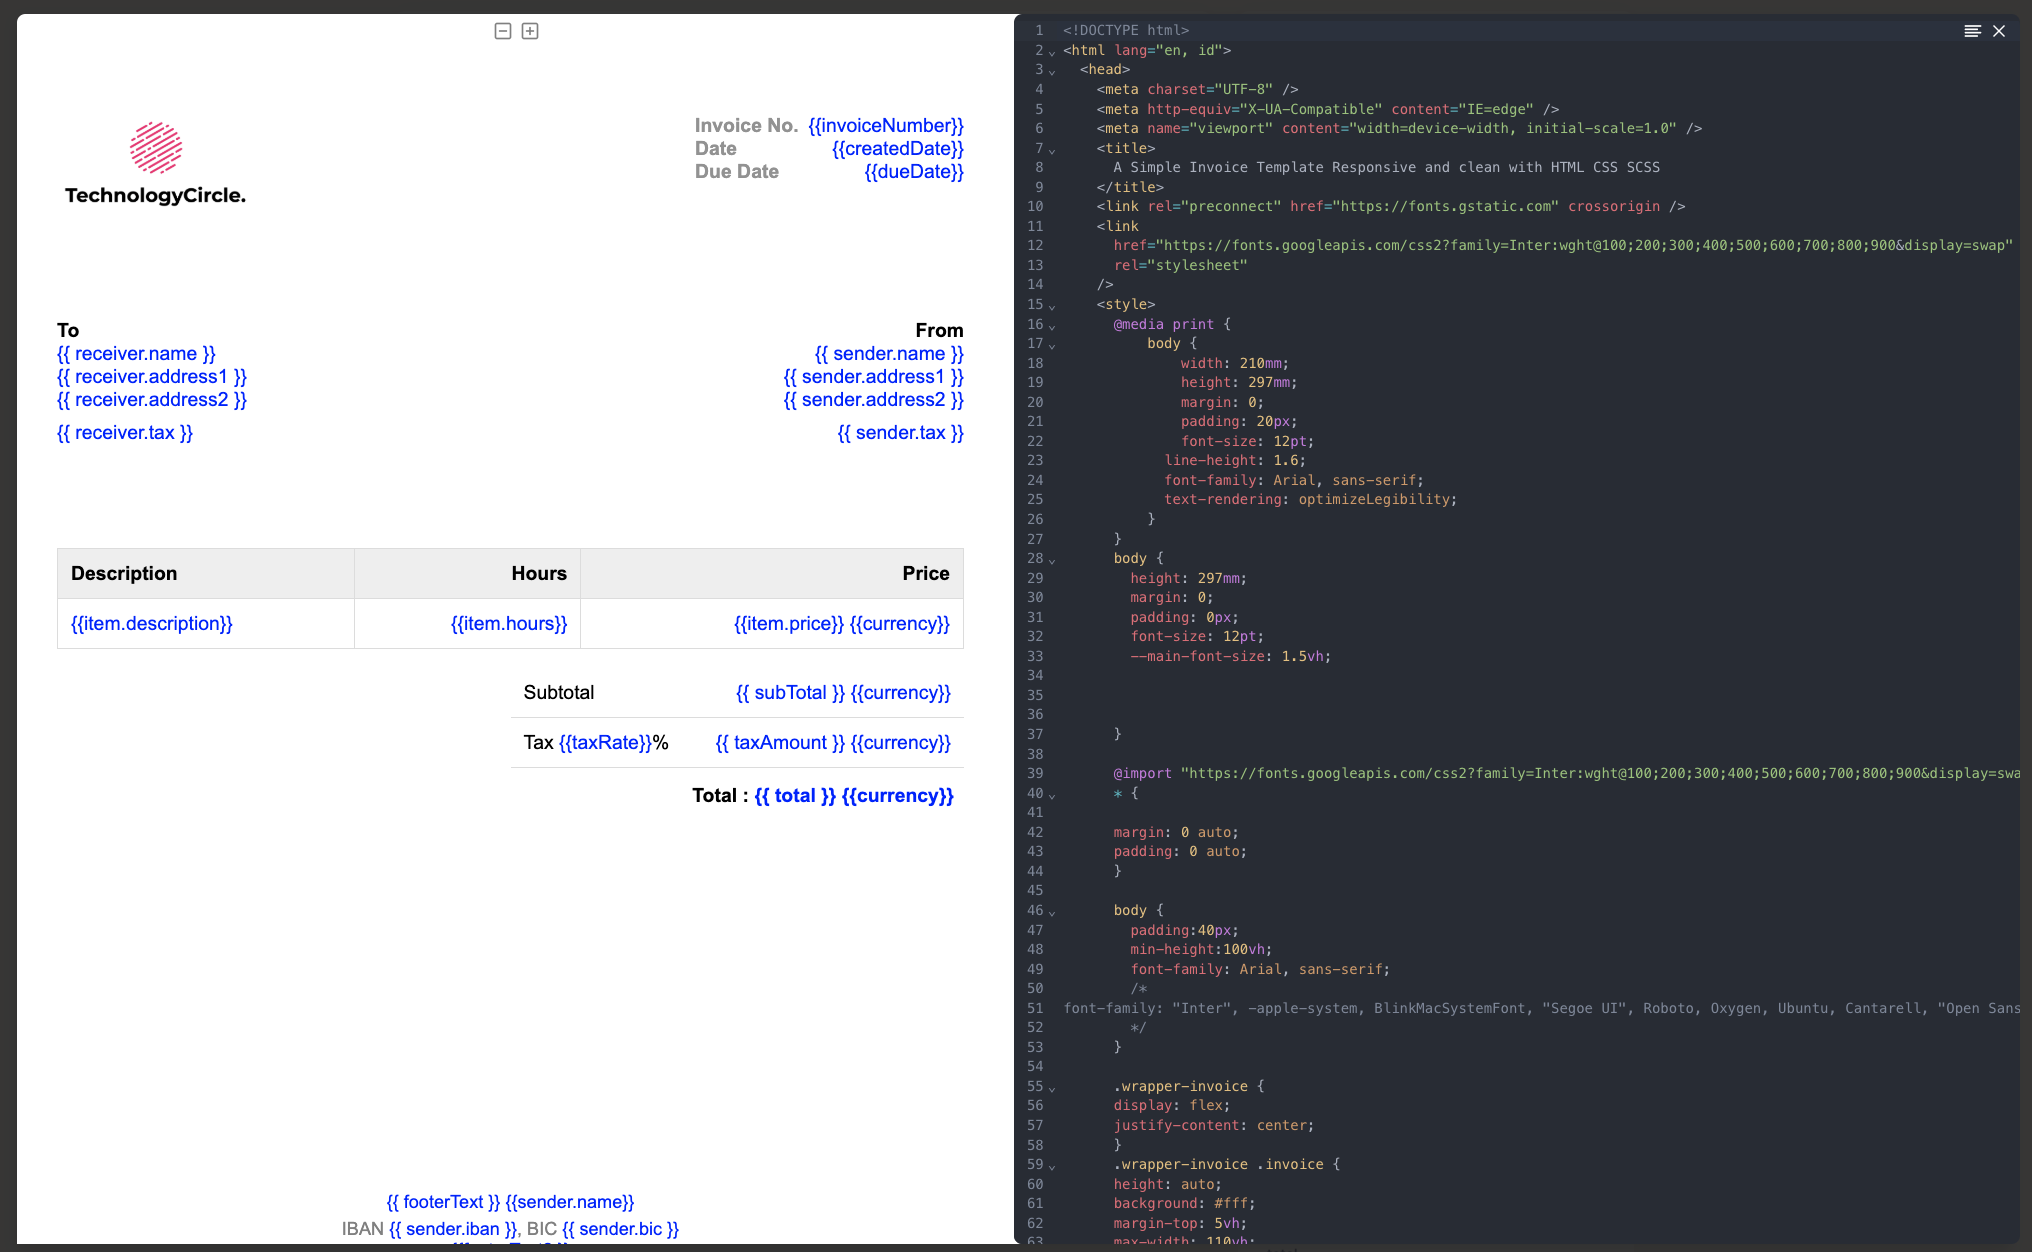2032x1252 pixels.
Task: Click the format code lines icon in the editor
Action: (x=1972, y=31)
